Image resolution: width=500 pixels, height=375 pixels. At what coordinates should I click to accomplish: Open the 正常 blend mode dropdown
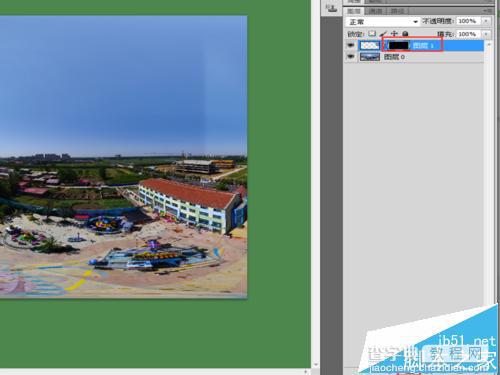point(382,22)
